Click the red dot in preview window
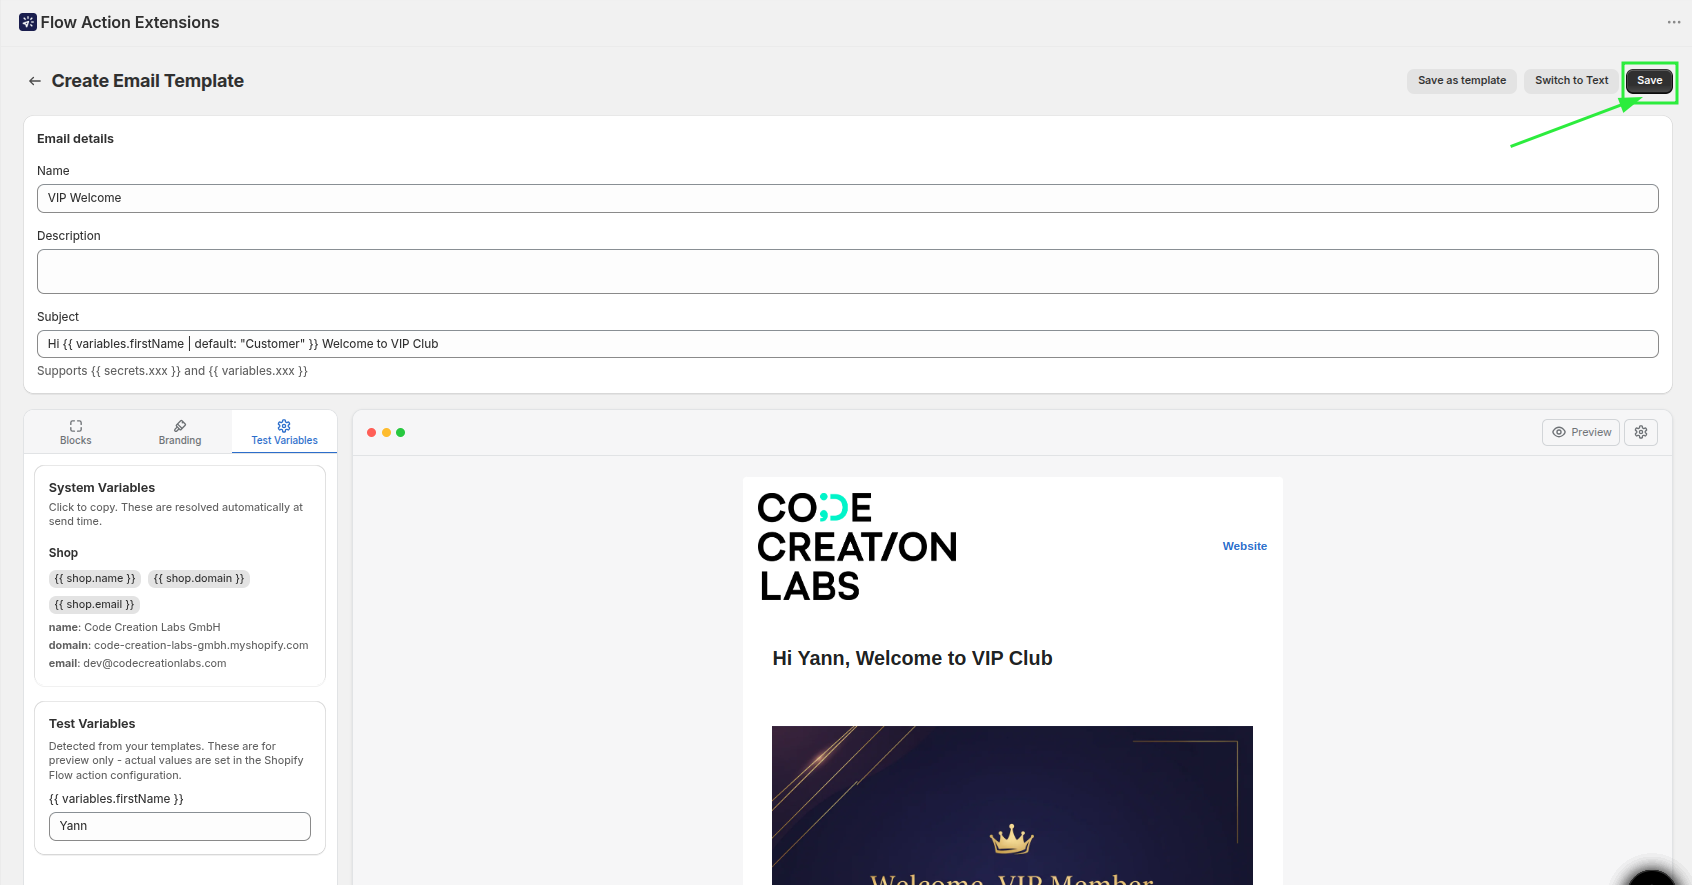 [372, 433]
